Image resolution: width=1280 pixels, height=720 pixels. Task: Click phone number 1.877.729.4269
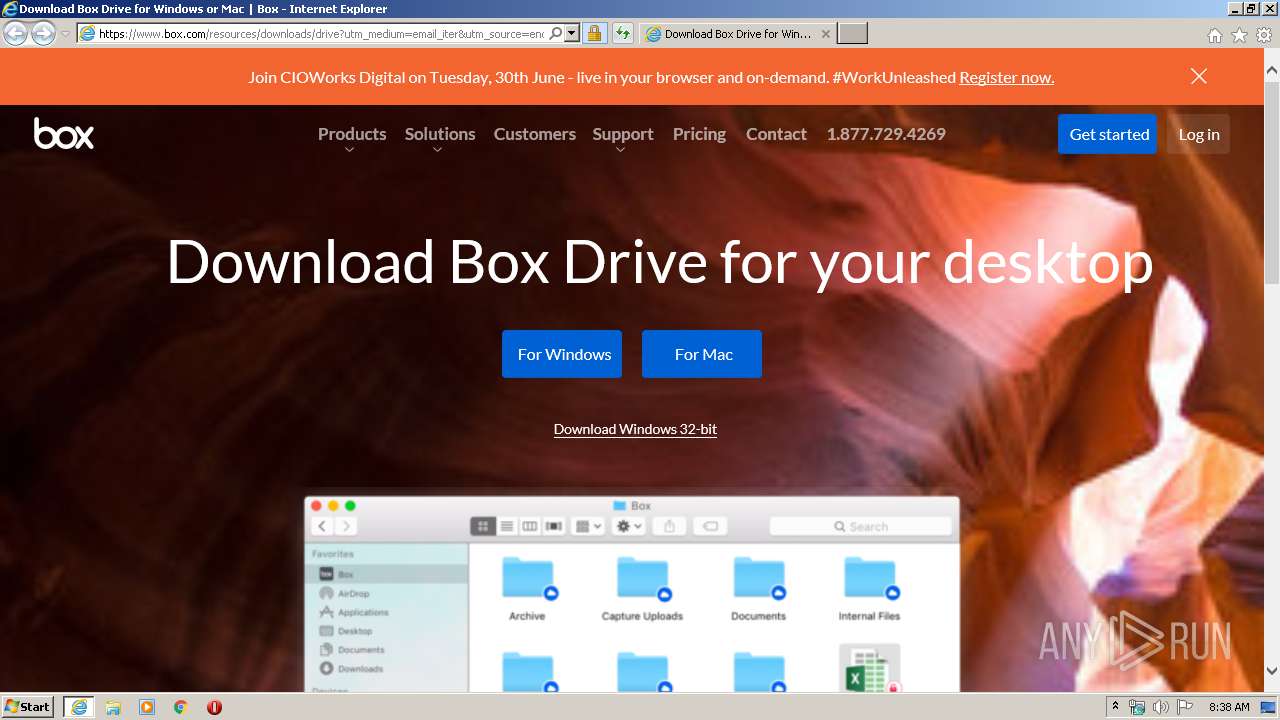[x=886, y=134]
